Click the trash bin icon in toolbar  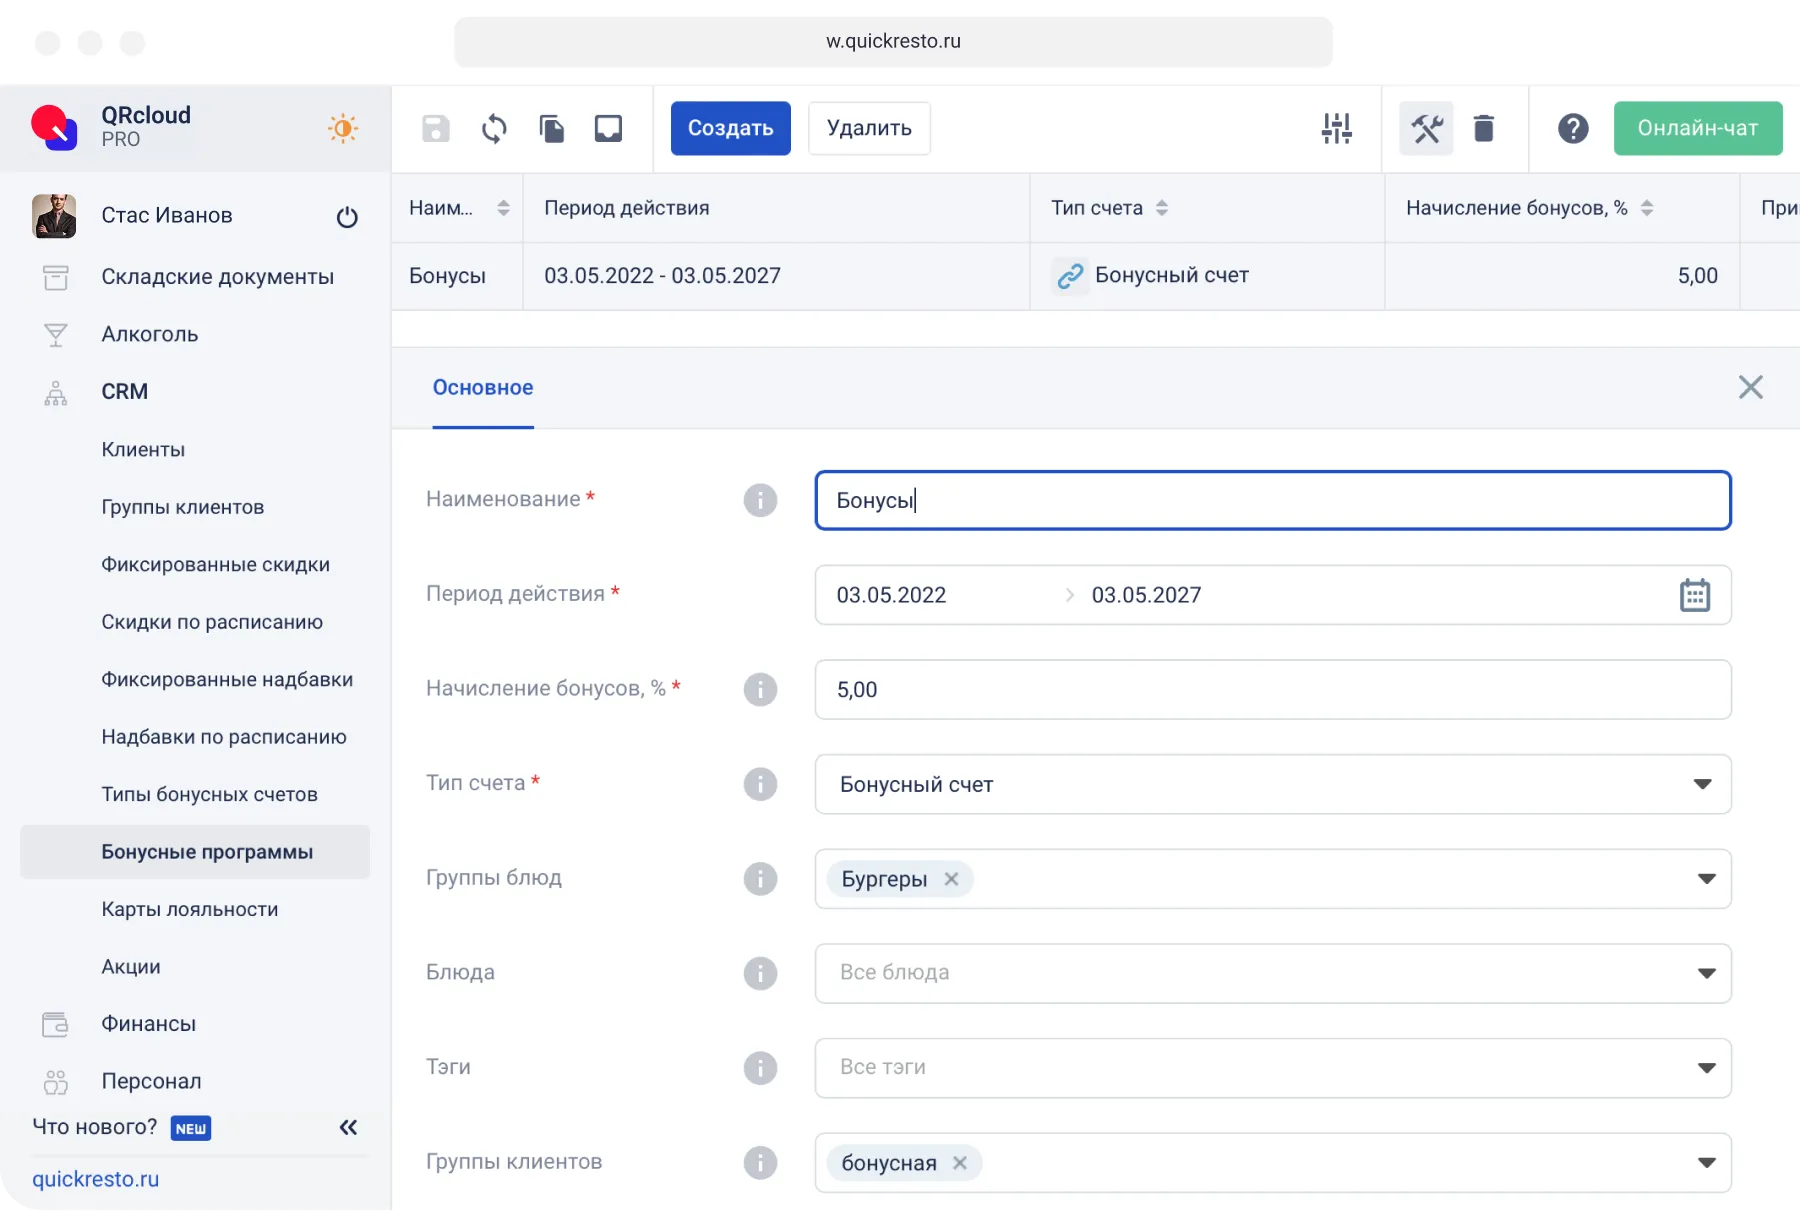coord(1484,128)
